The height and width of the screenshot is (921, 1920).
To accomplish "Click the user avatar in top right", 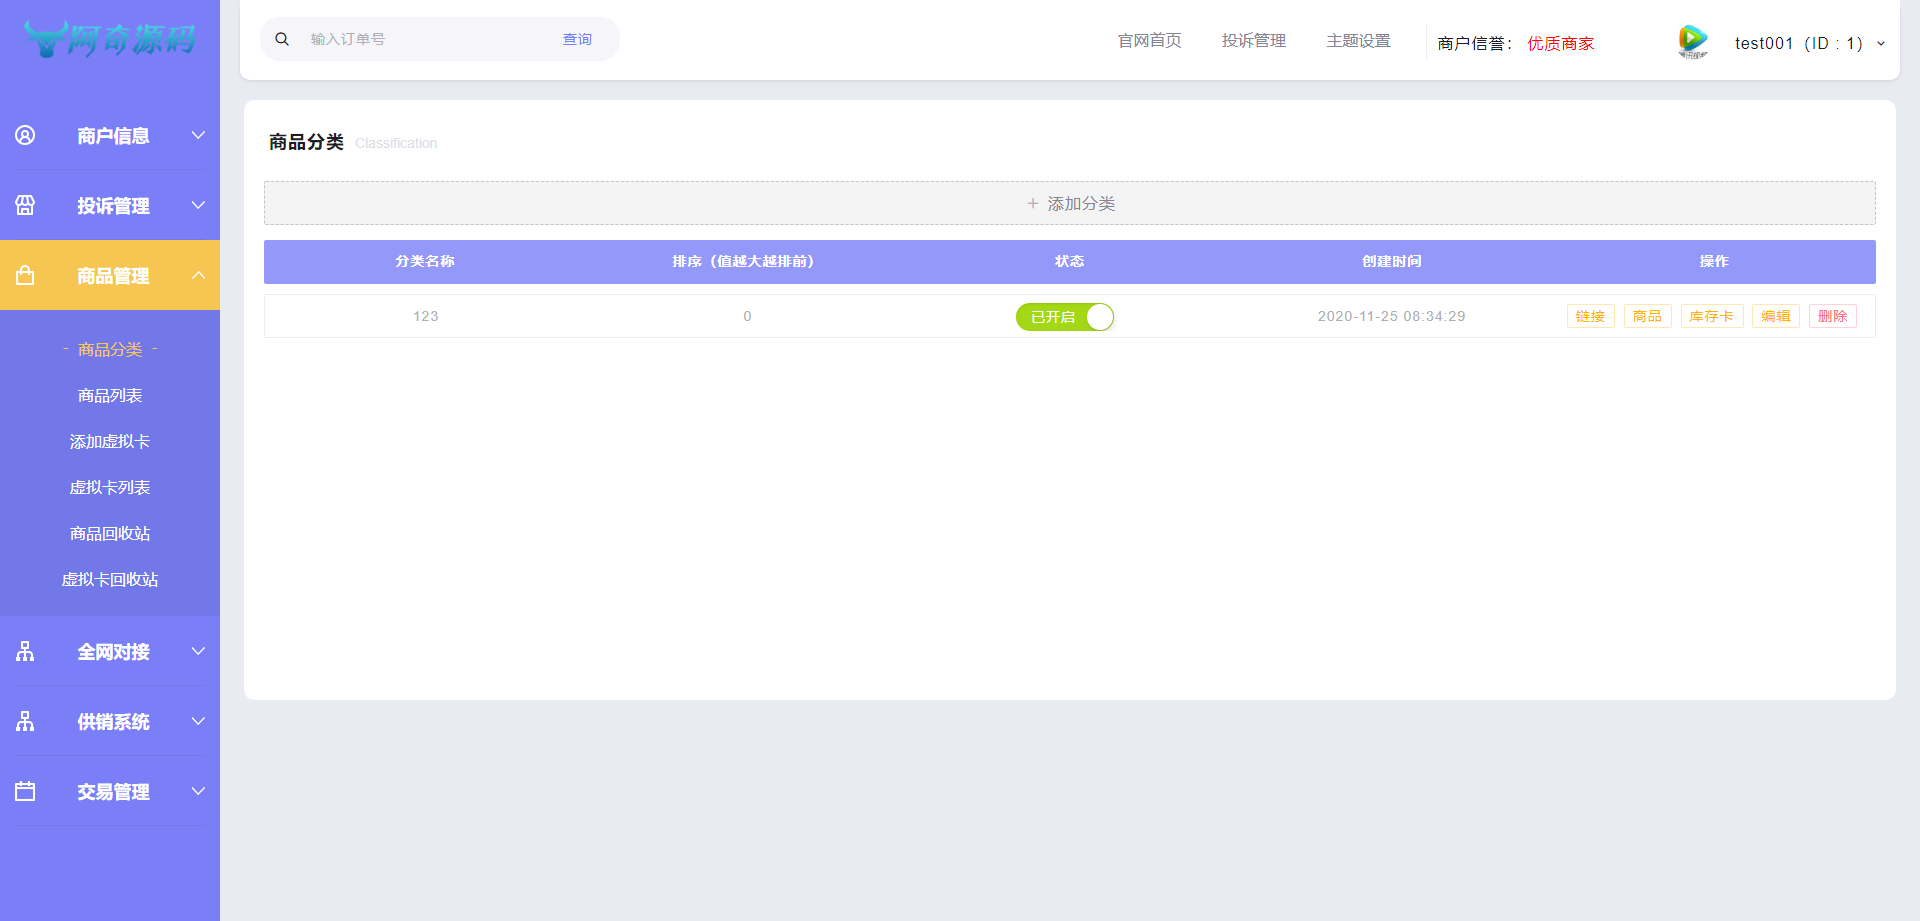I will (x=1692, y=41).
